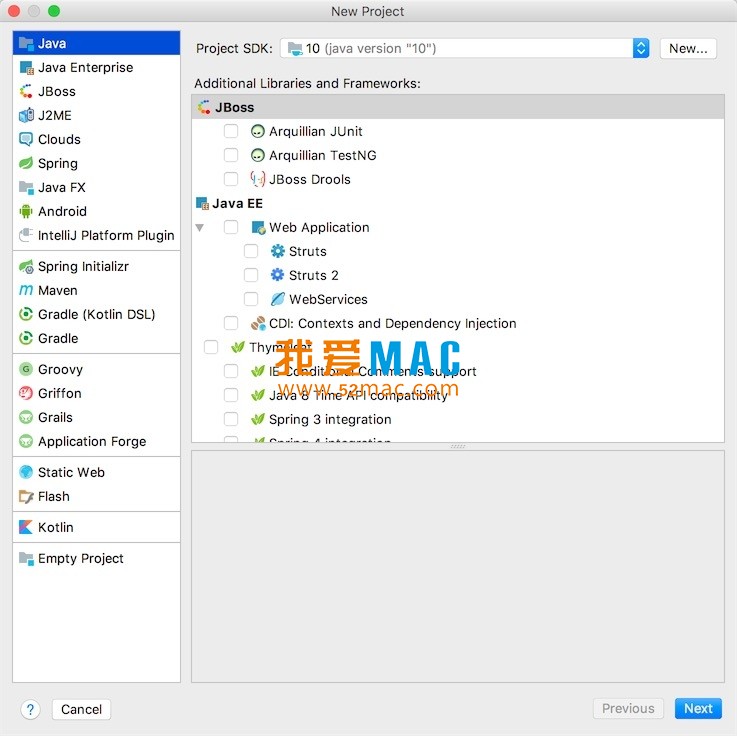Click the IntelliJ Platform Plugin icon
This screenshot has width=737, height=736.
click(x=26, y=235)
